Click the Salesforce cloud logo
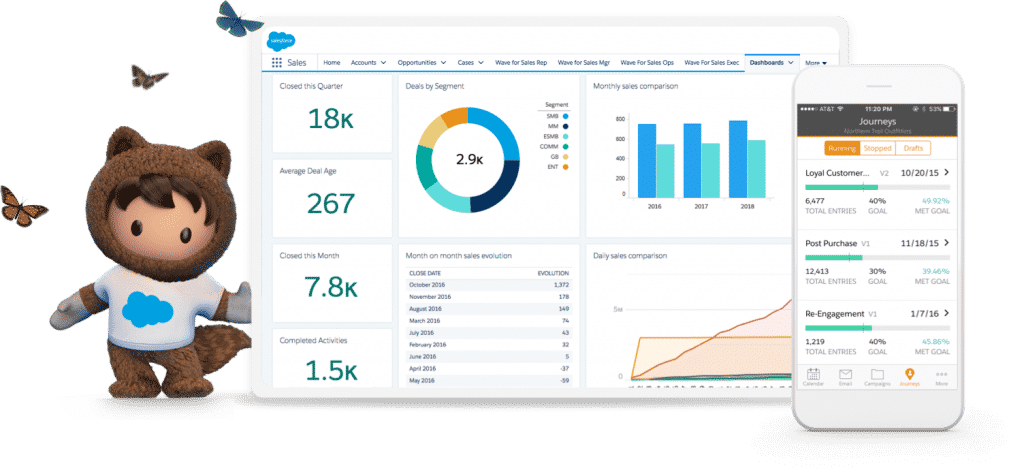Image resolution: width=1024 pixels, height=474 pixels. point(279,41)
